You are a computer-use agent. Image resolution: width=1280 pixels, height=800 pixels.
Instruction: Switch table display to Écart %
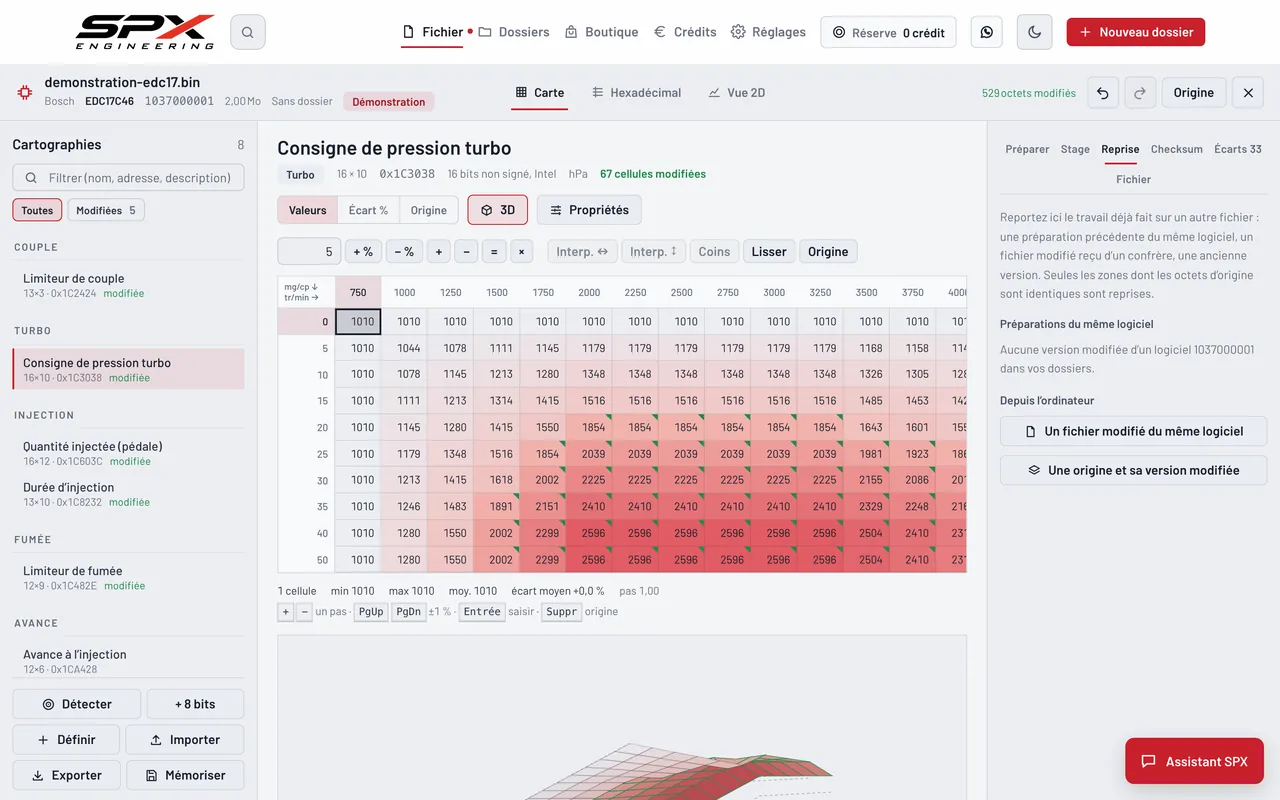pyautogui.click(x=368, y=210)
